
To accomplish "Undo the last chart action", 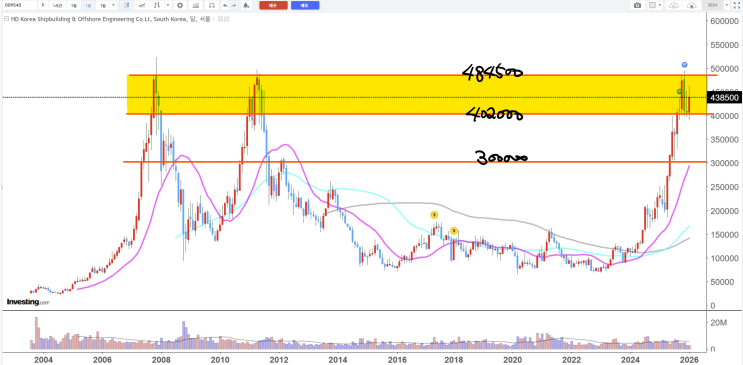I will (x=225, y=5).
